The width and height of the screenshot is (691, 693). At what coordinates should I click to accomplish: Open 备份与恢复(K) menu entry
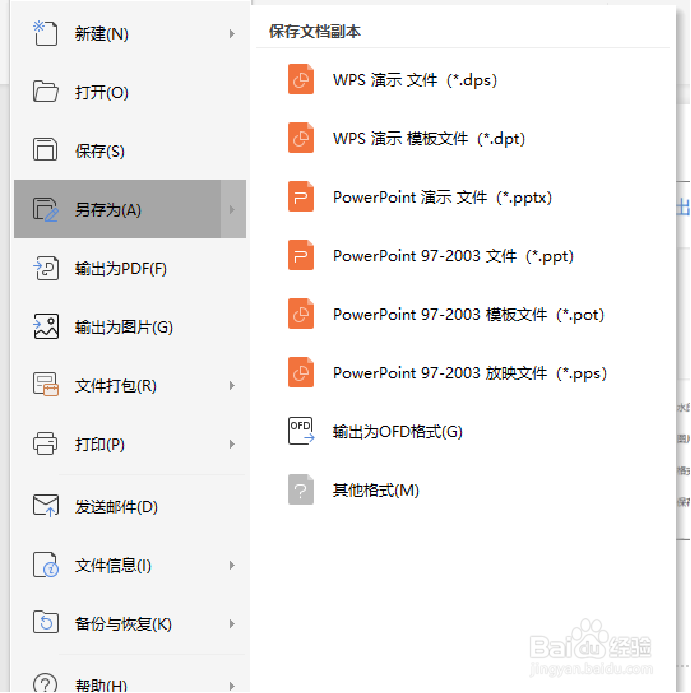click(x=130, y=624)
